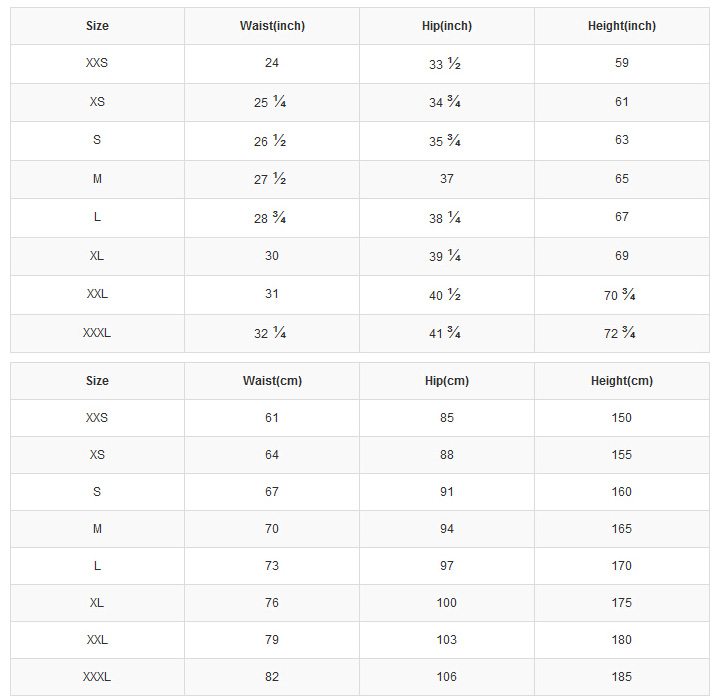Select height value 69 in the XL row
720x700 pixels.
point(622,256)
